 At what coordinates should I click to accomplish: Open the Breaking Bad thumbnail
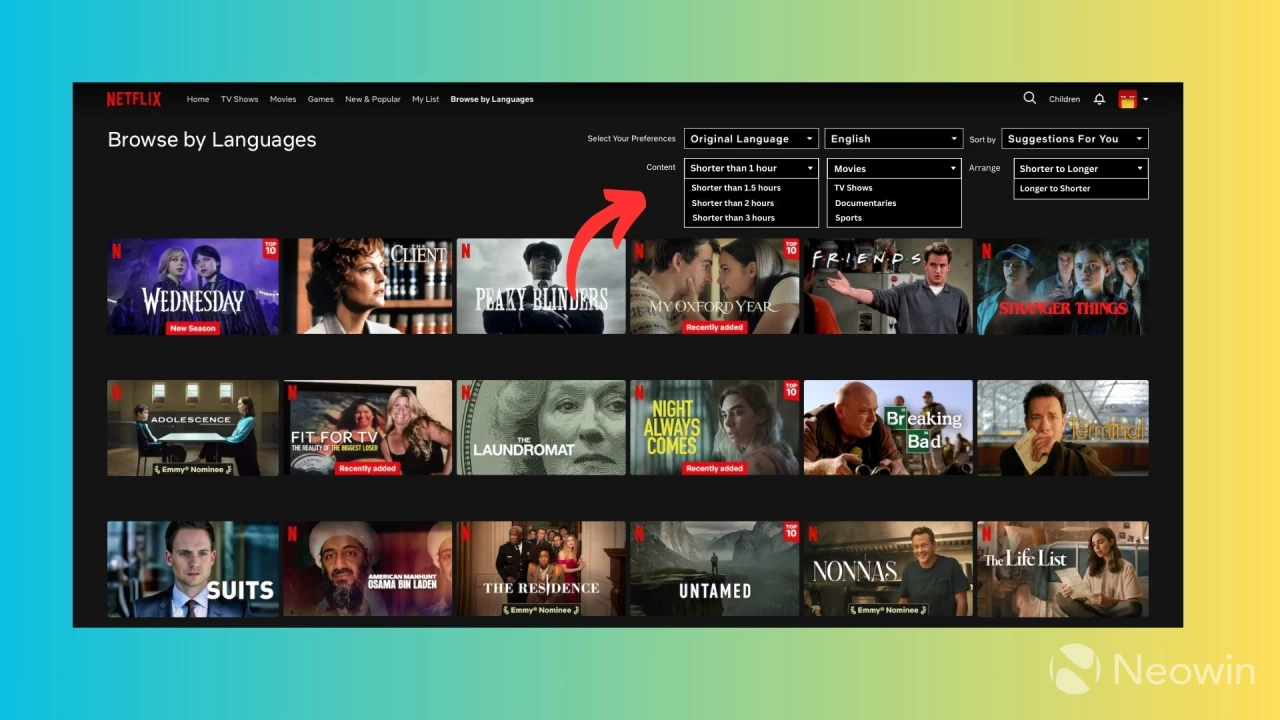click(888, 427)
